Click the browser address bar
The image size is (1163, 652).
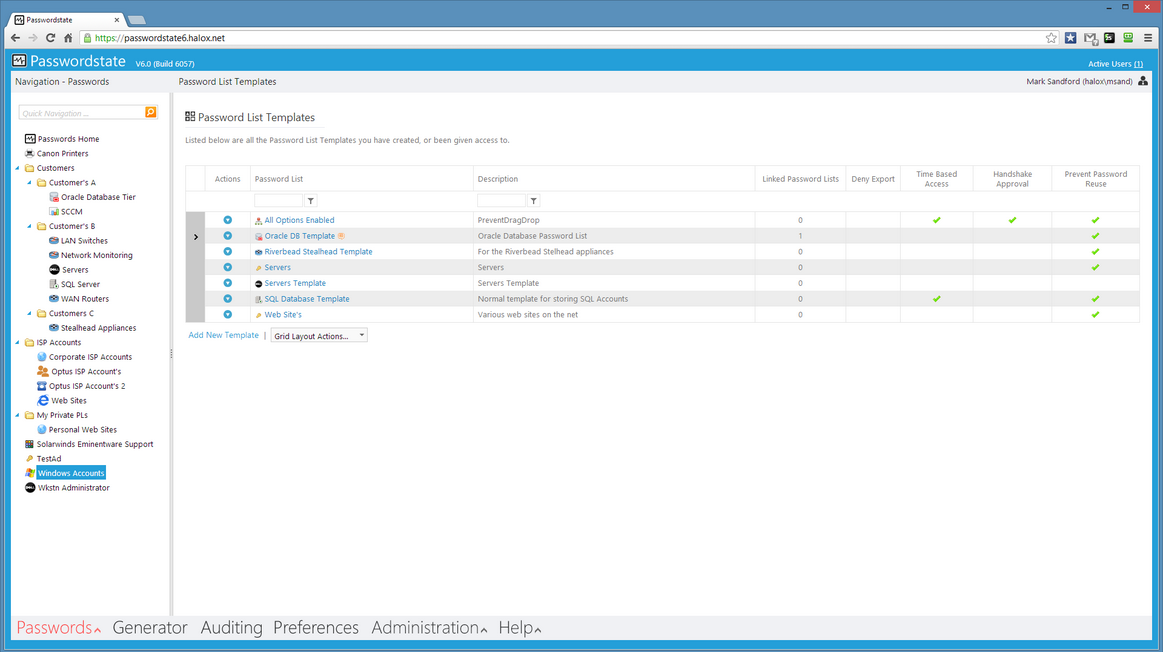pos(560,38)
